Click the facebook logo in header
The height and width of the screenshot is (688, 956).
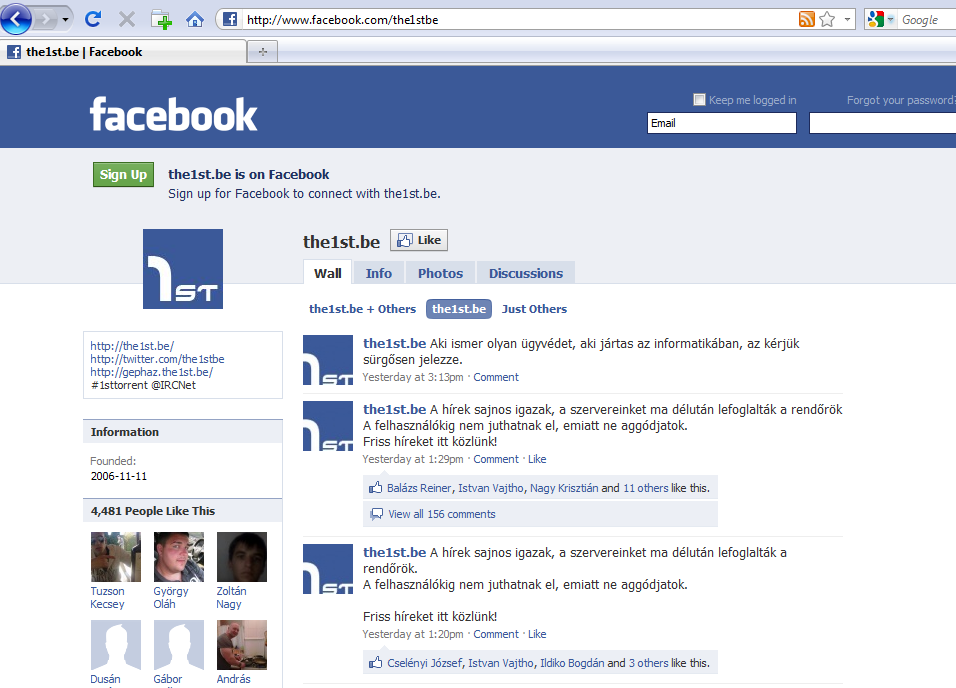174,114
